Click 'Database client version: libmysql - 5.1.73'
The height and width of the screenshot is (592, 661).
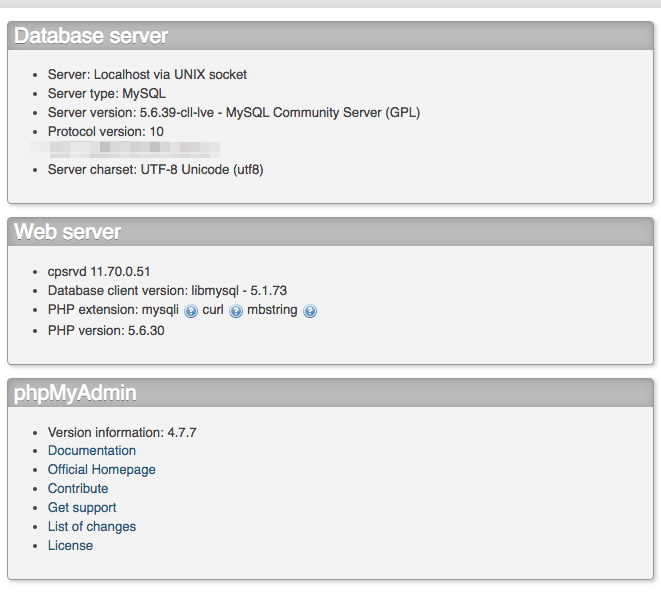[x=167, y=291]
